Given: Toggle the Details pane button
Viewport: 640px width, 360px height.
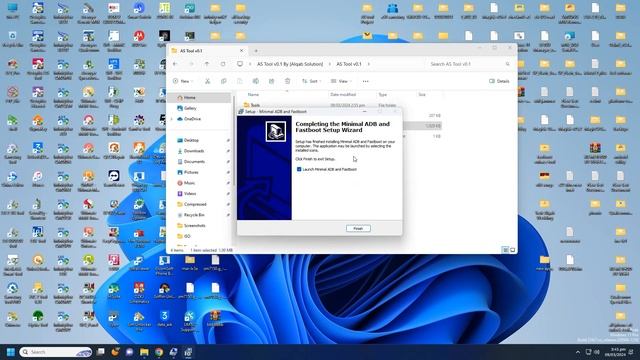Looking at the screenshot, I should (x=499, y=81).
